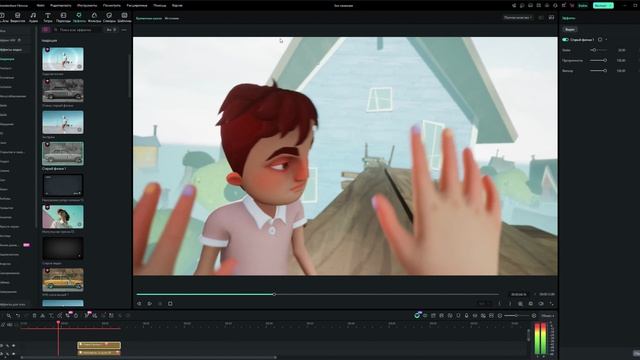Click the Undo arrow in the timeline toolbar
640x360 pixels.
click(18, 316)
